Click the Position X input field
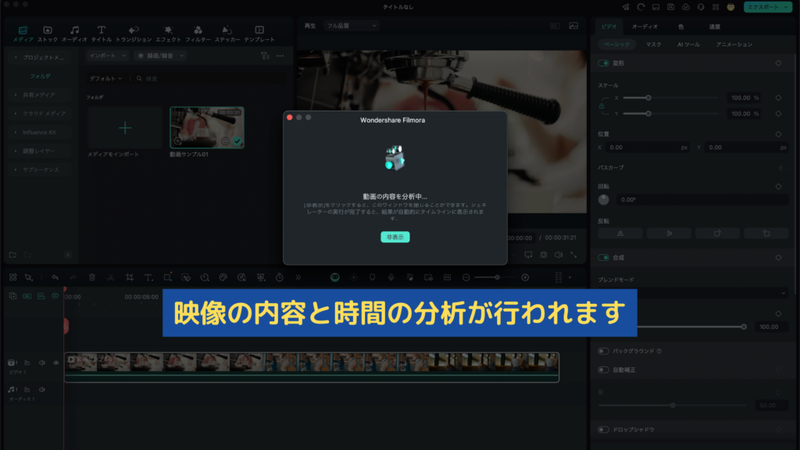800x450 pixels. click(648, 147)
